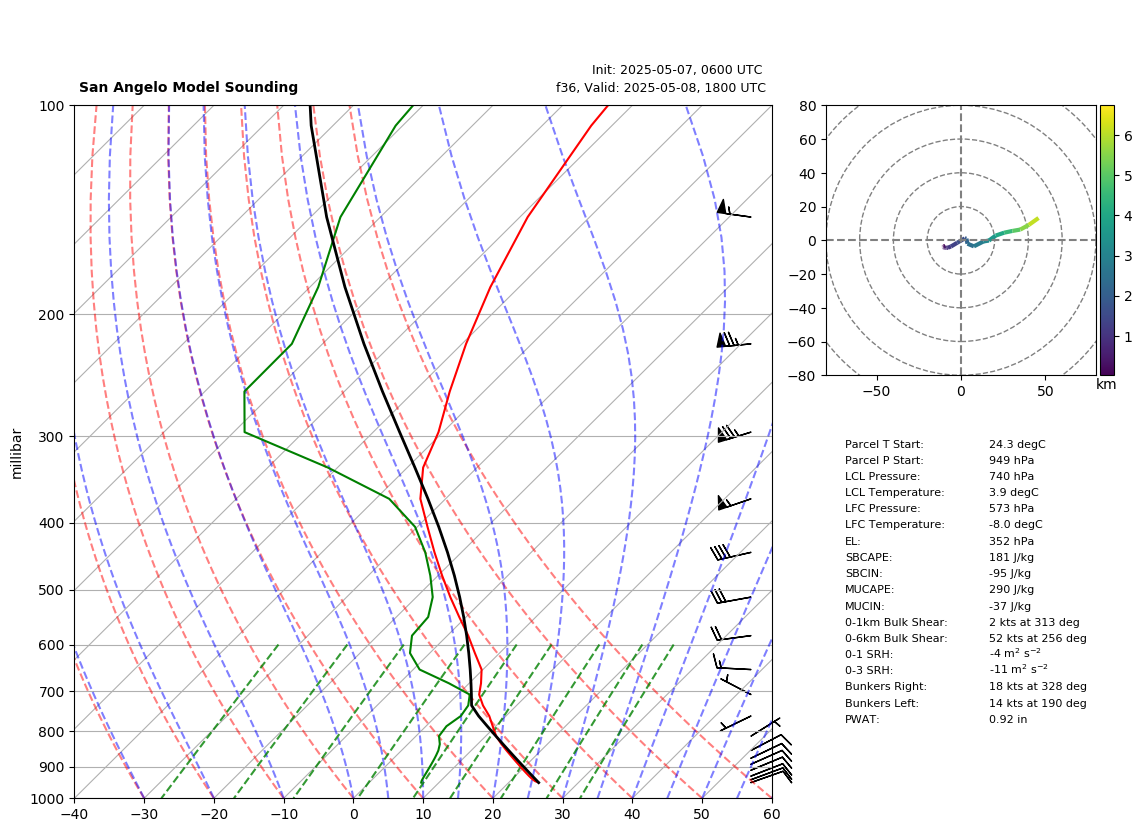Click the San Angelo Model Sounding title
Viewport: 1142px width, 832px height.
pyautogui.click(x=189, y=87)
